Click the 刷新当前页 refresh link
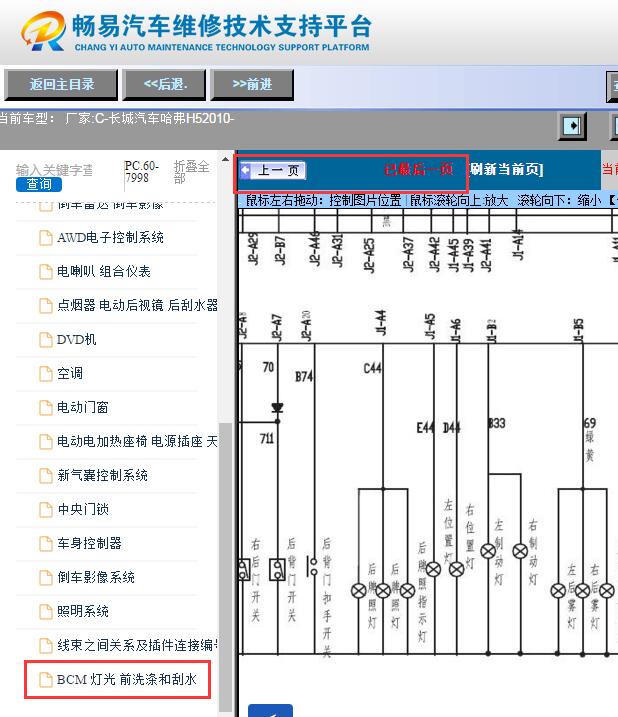This screenshot has height=717, width=618. click(x=506, y=170)
